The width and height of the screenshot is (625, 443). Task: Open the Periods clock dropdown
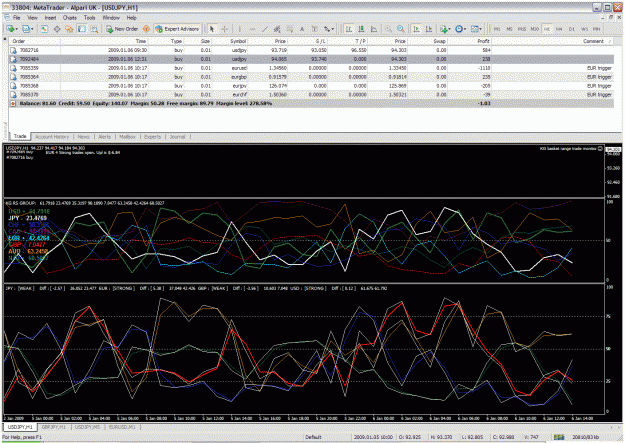tap(460, 29)
